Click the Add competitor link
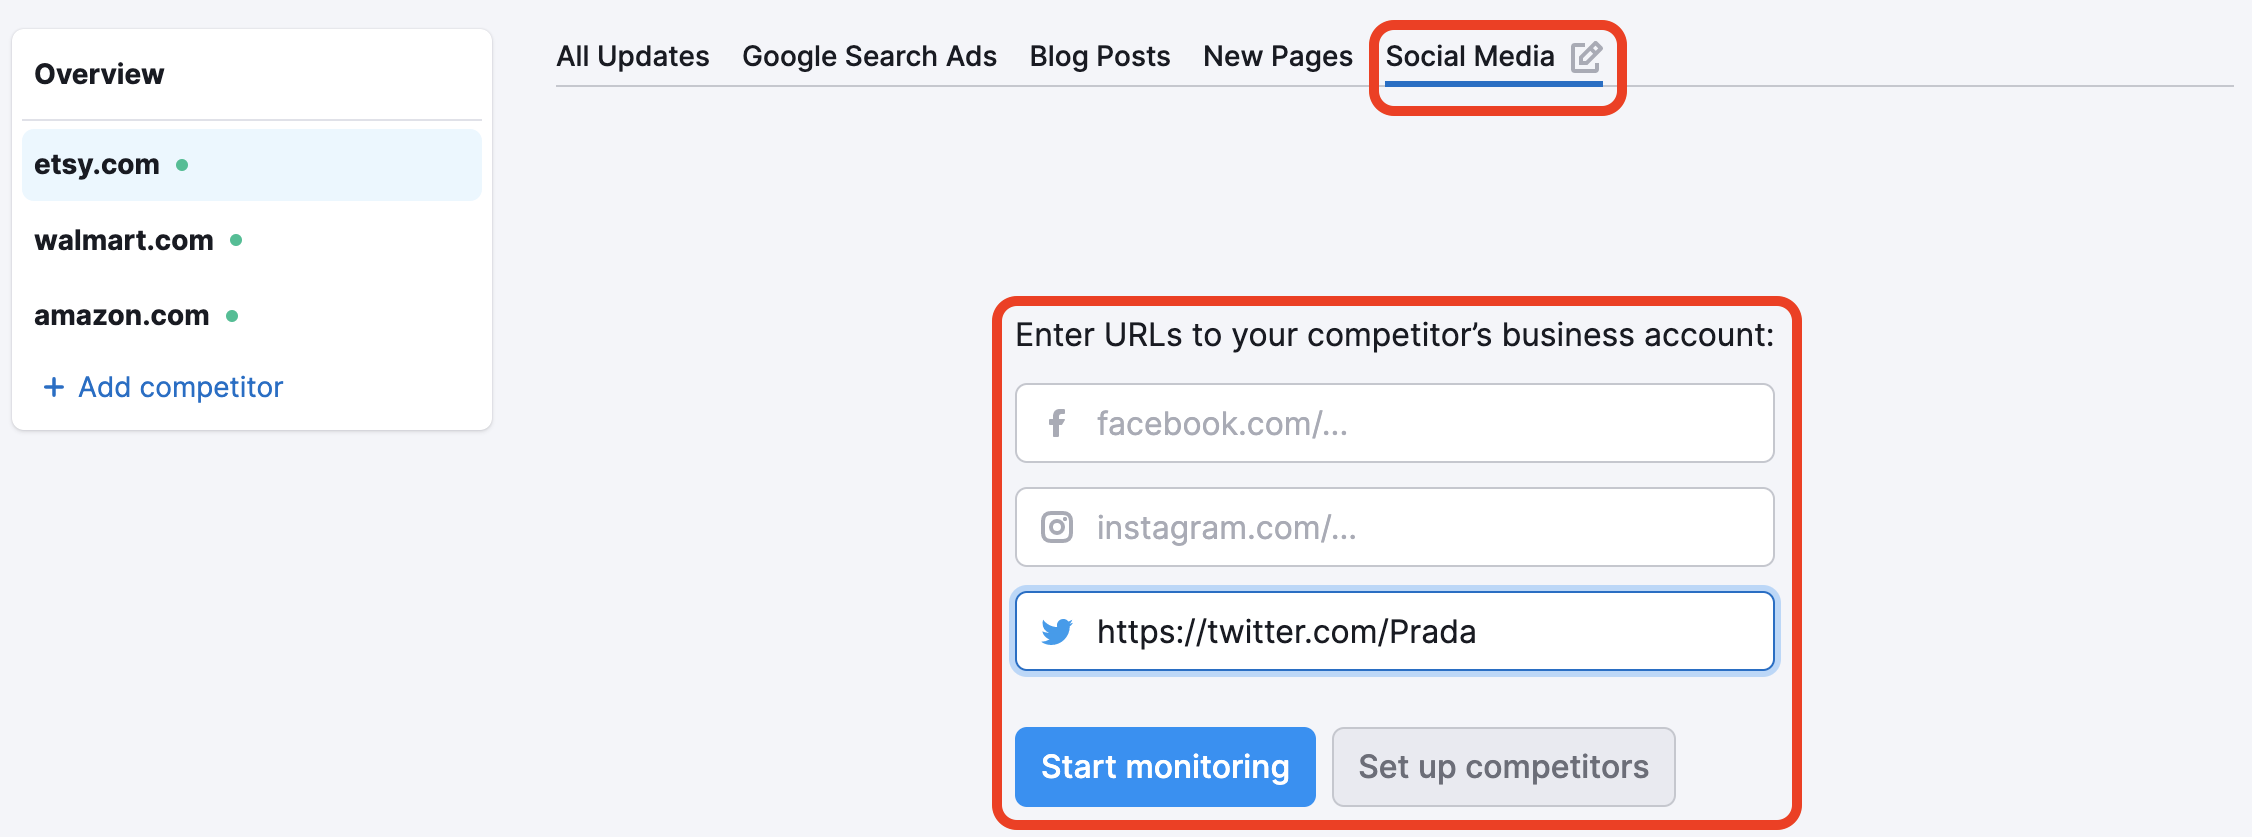This screenshot has width=2252, height=837. [181, 387]
